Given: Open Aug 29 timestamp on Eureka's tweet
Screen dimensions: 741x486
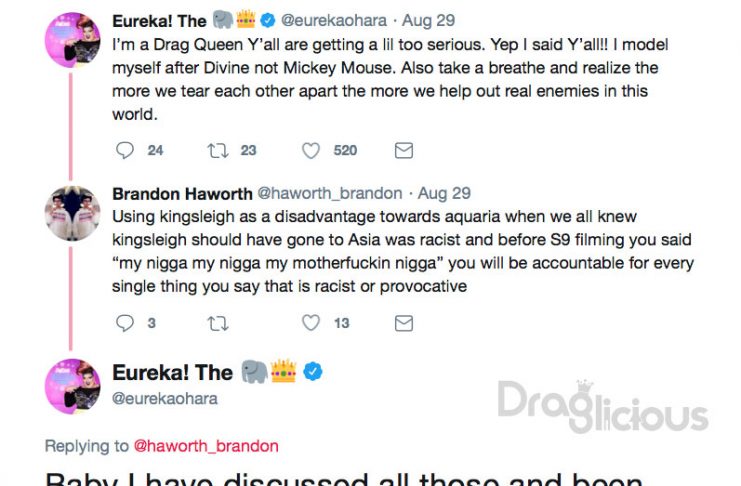Looking at the screenshot, I should pos(429,20).
